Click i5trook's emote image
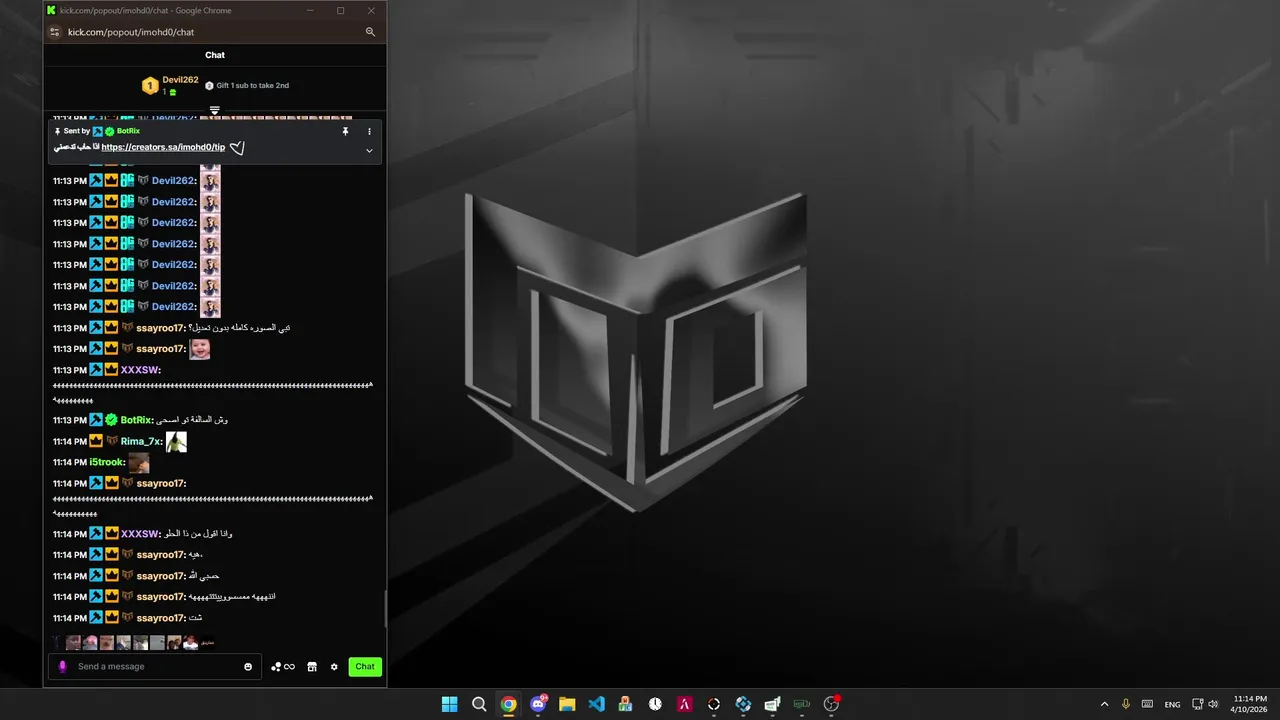This screenshot has width=1280, height=720. 138,462
